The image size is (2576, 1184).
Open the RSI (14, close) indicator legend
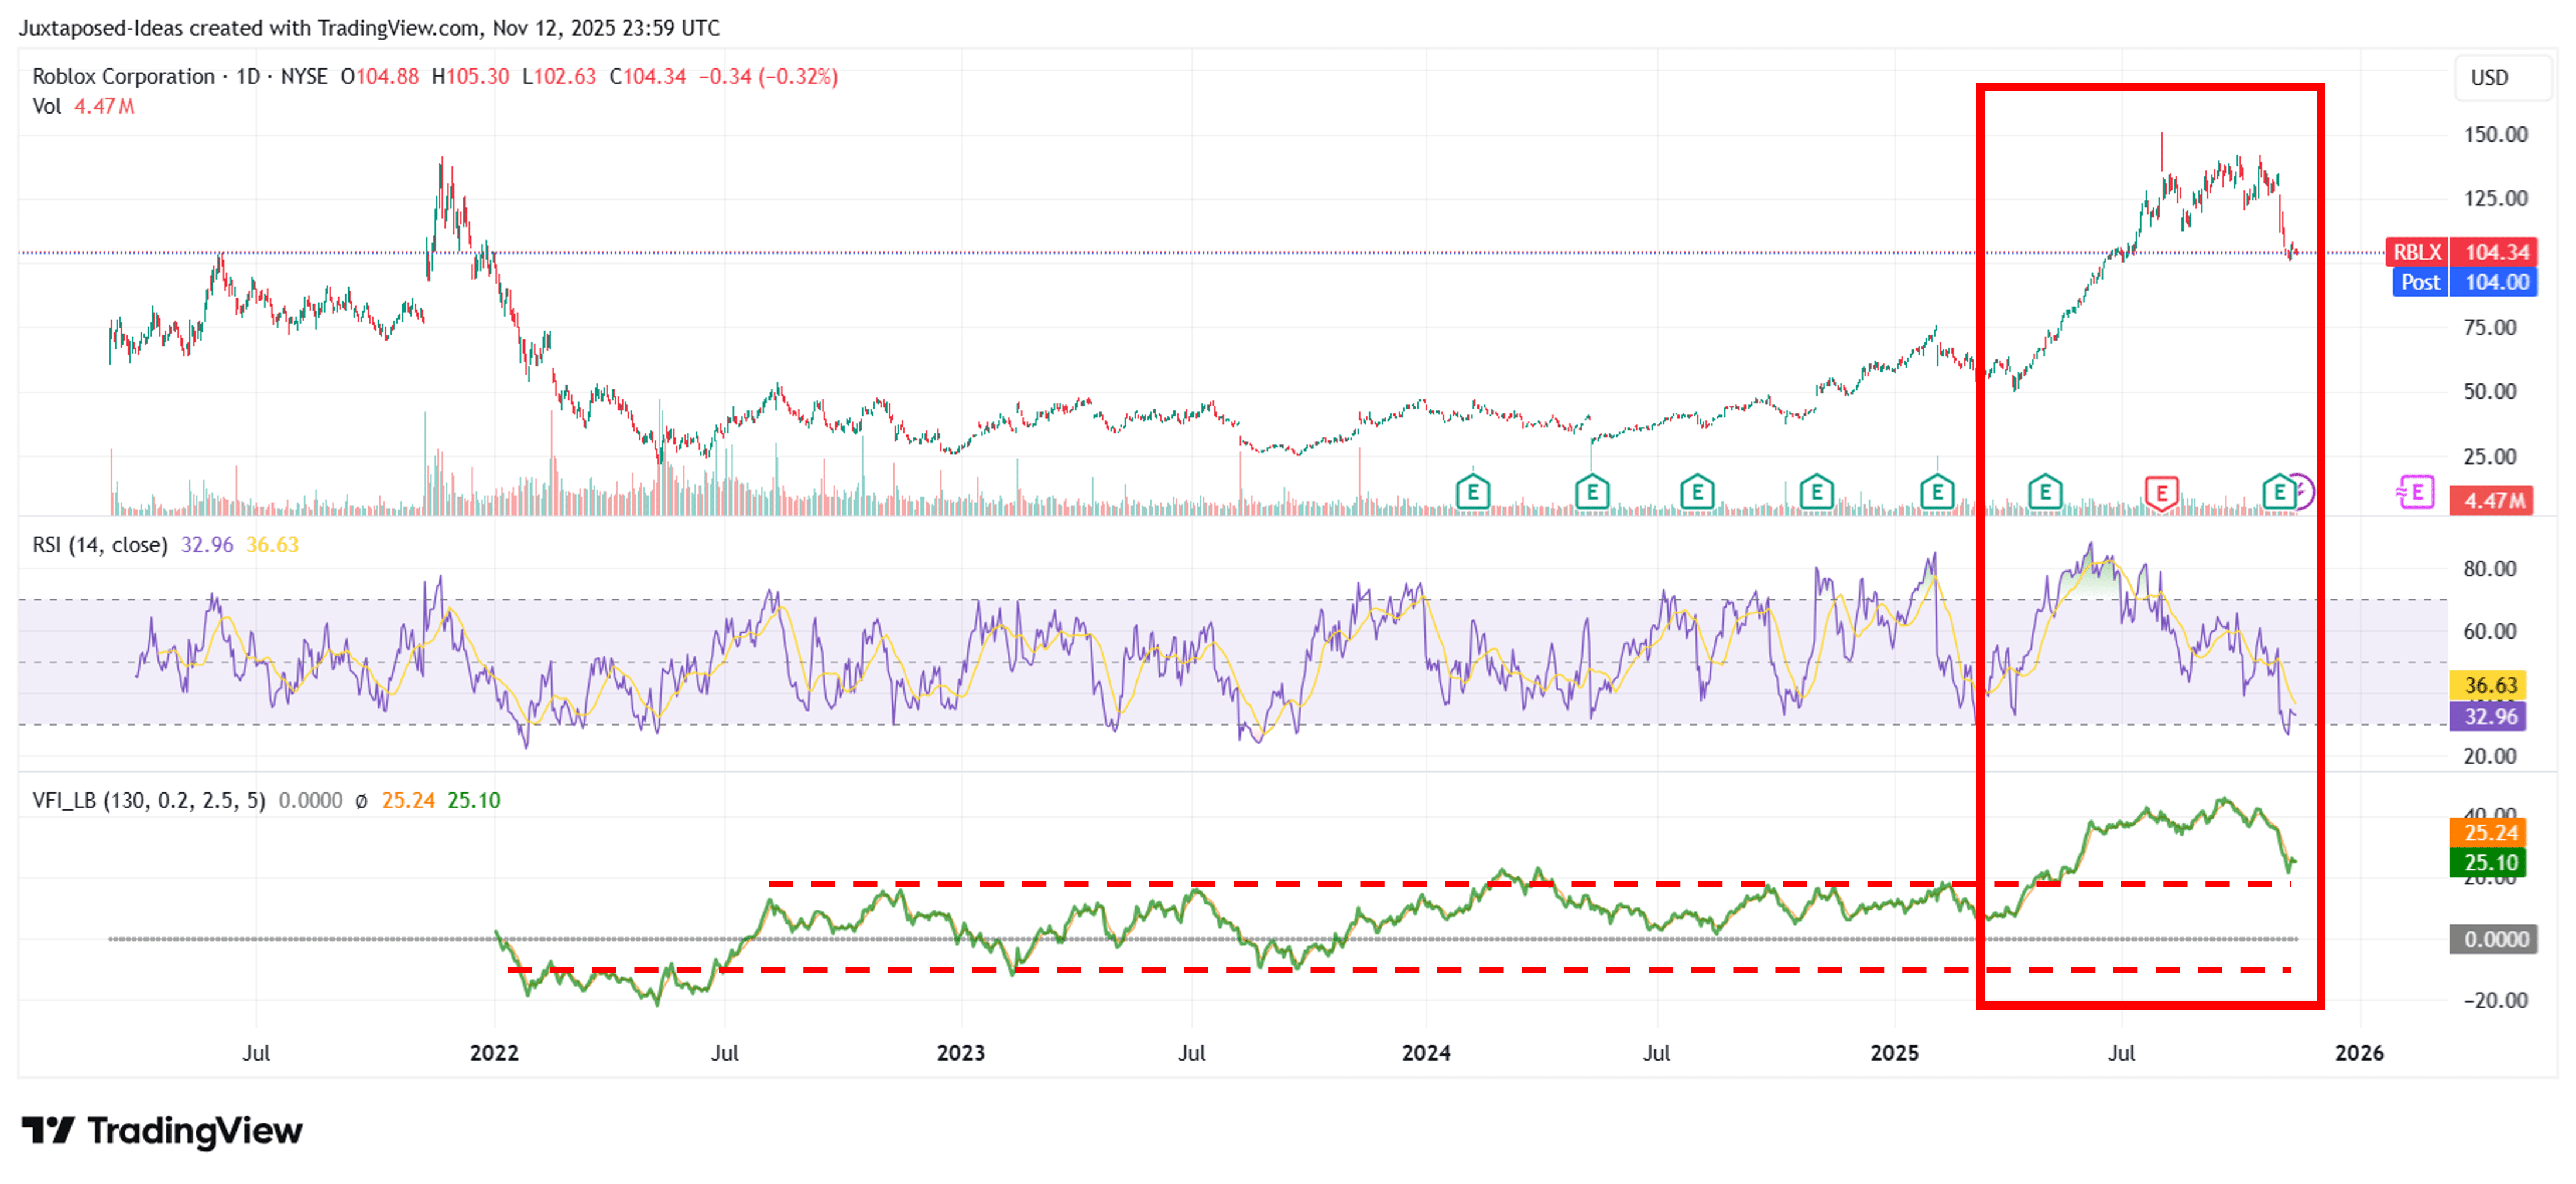click(x=100, y=545)
